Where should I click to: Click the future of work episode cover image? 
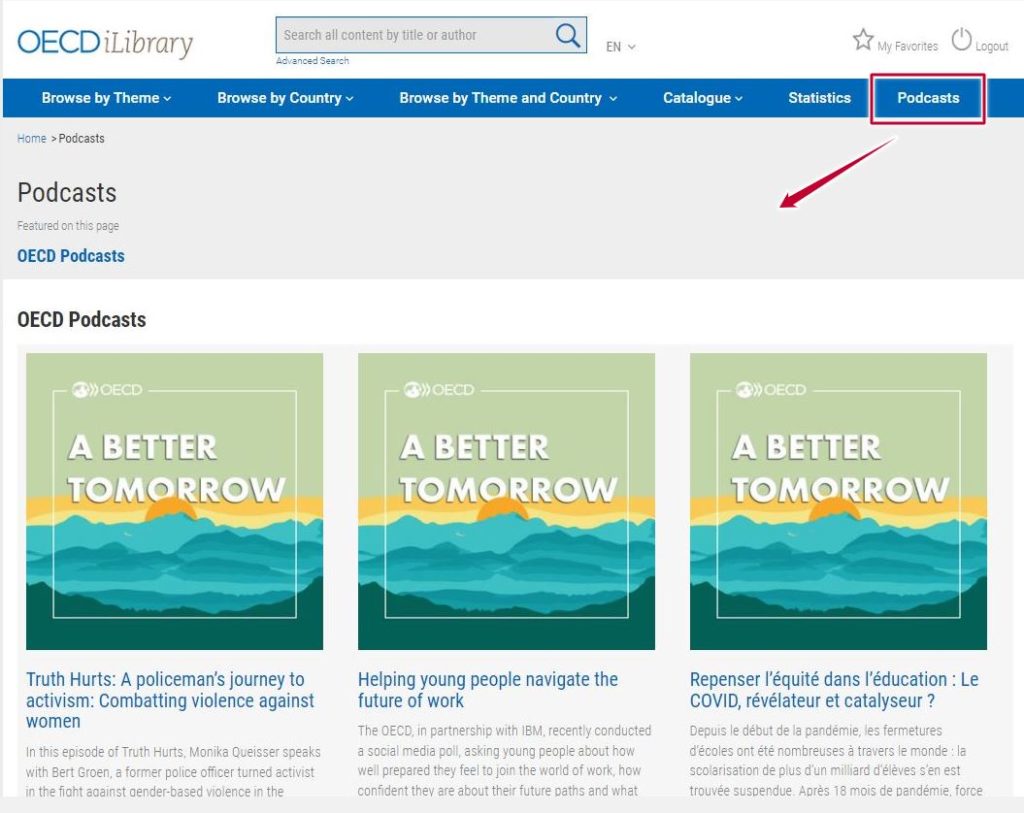tap(506, 502)
